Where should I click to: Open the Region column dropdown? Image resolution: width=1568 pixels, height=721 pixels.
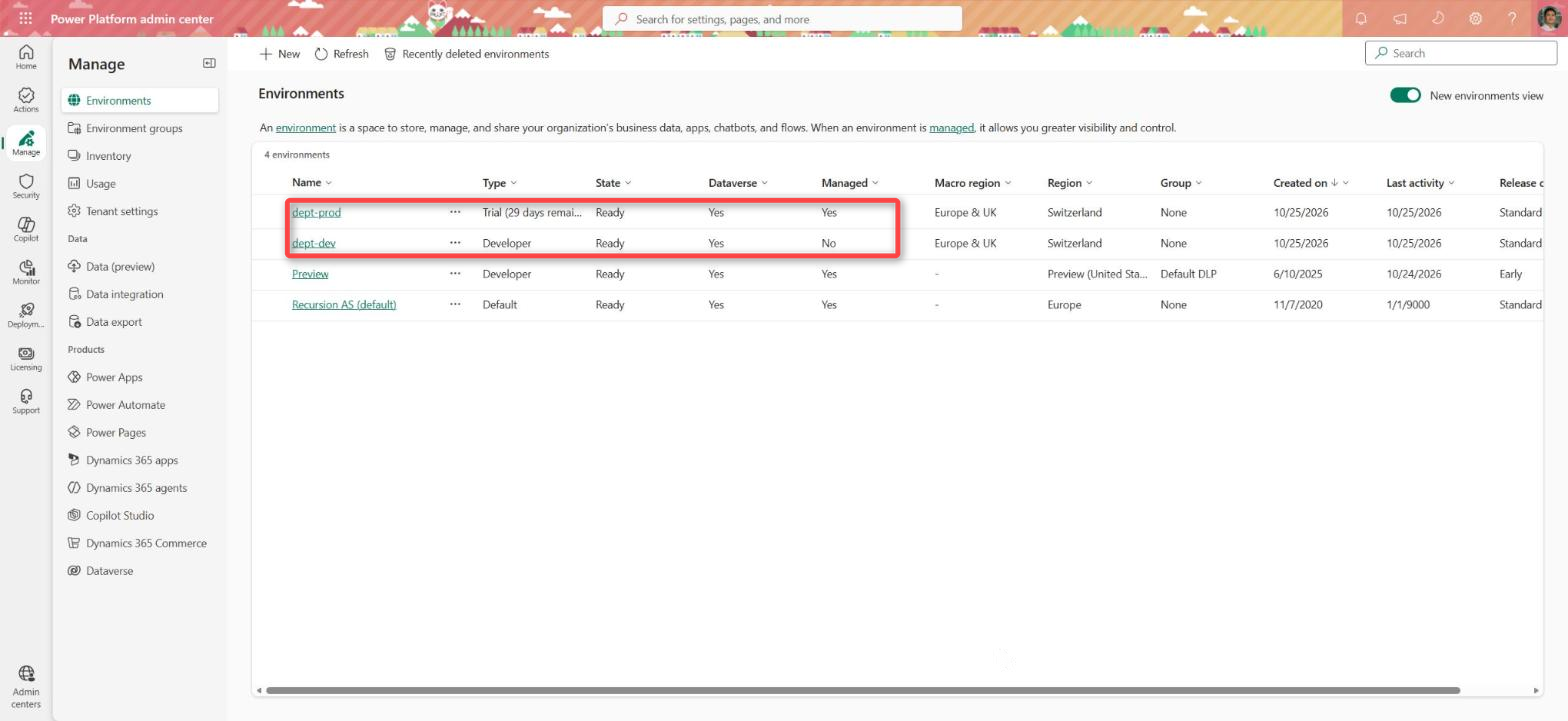coord(1070,183)
